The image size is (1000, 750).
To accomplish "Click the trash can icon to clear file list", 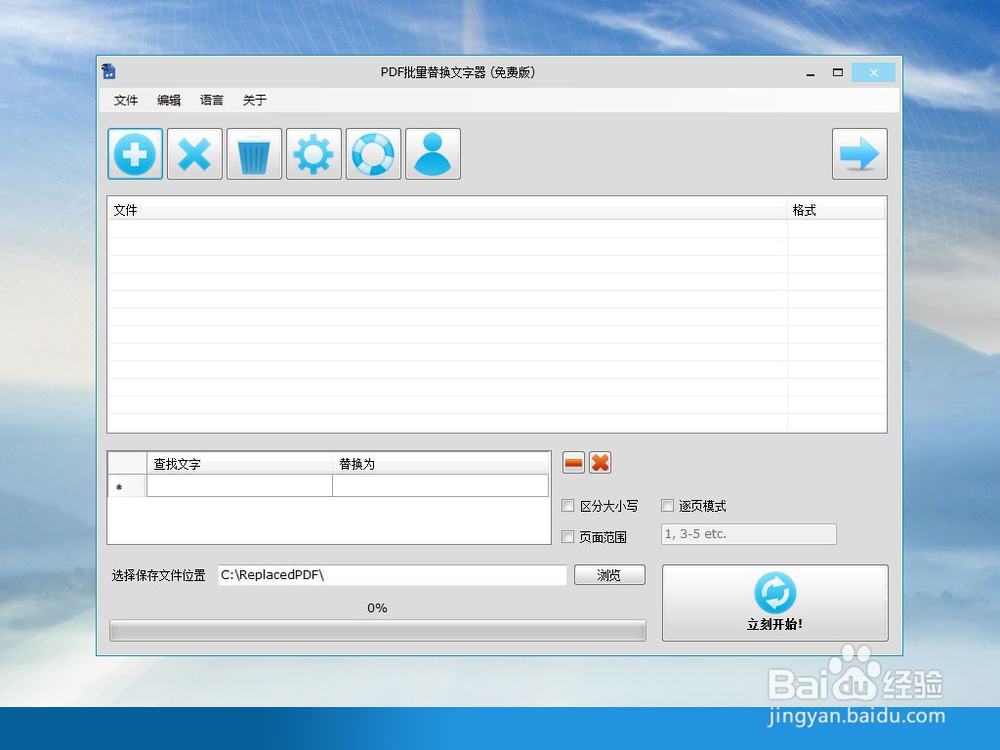I will (x=254, y=153).
